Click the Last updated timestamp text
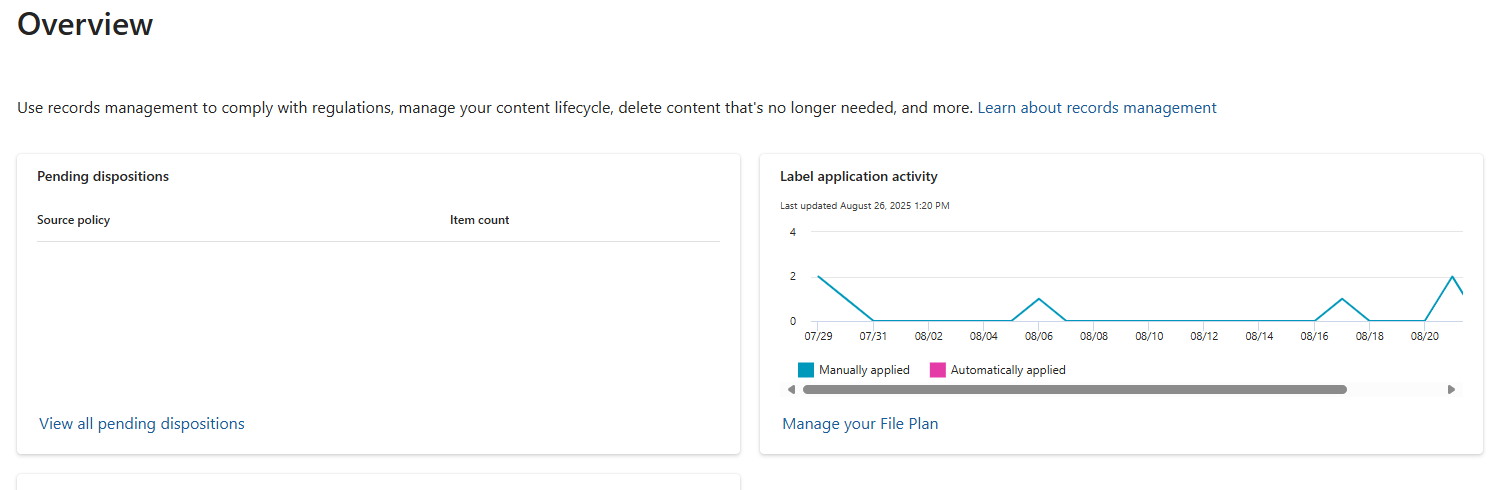This screenshot has height=490, width=1505. click(865, 205)
